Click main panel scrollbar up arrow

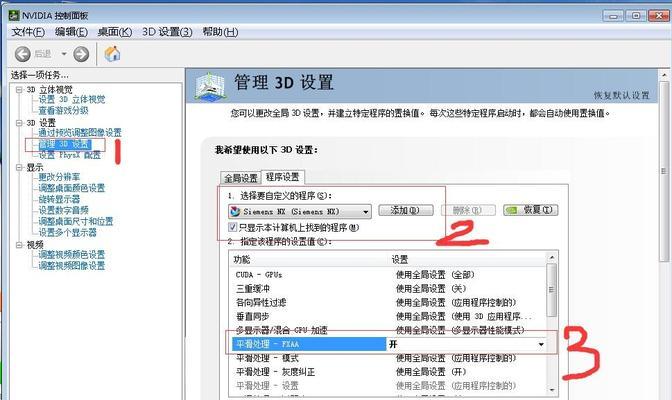coord(664,75)
